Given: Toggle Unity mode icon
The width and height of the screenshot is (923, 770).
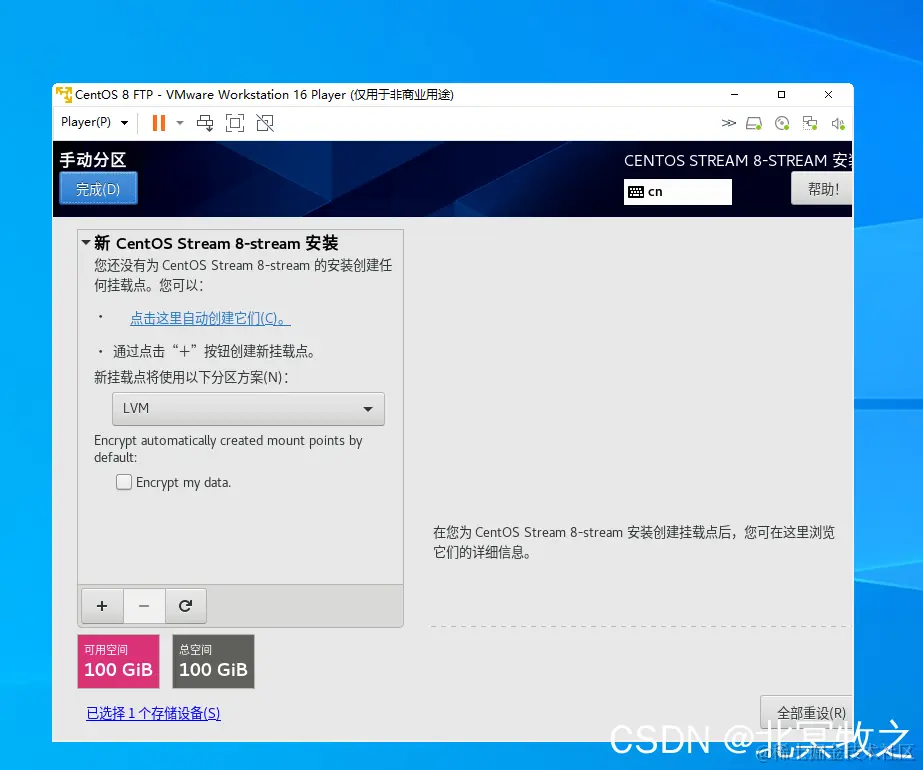Looking at the screenshot, I should (265, 123).
